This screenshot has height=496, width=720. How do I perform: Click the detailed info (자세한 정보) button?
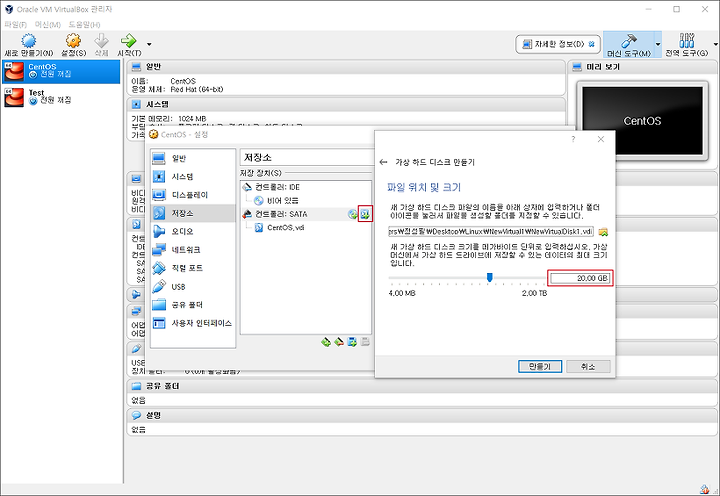(x=558, y=44)
